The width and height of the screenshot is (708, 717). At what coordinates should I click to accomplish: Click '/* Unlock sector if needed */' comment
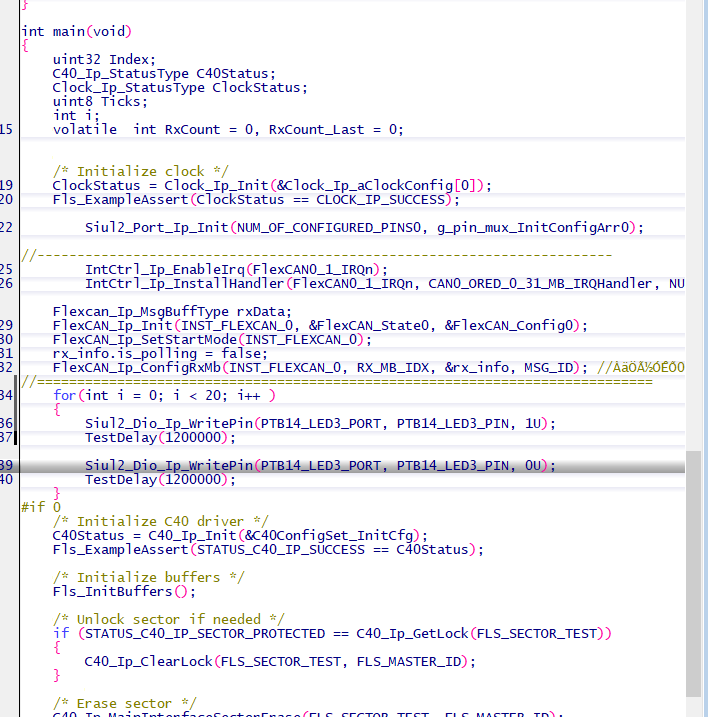click(x=168, y=620)
